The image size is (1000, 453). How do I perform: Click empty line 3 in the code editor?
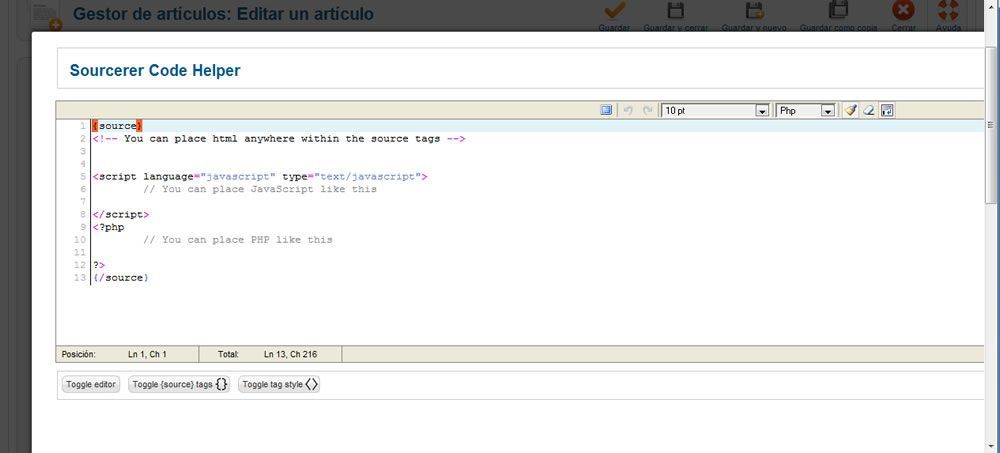536,151
